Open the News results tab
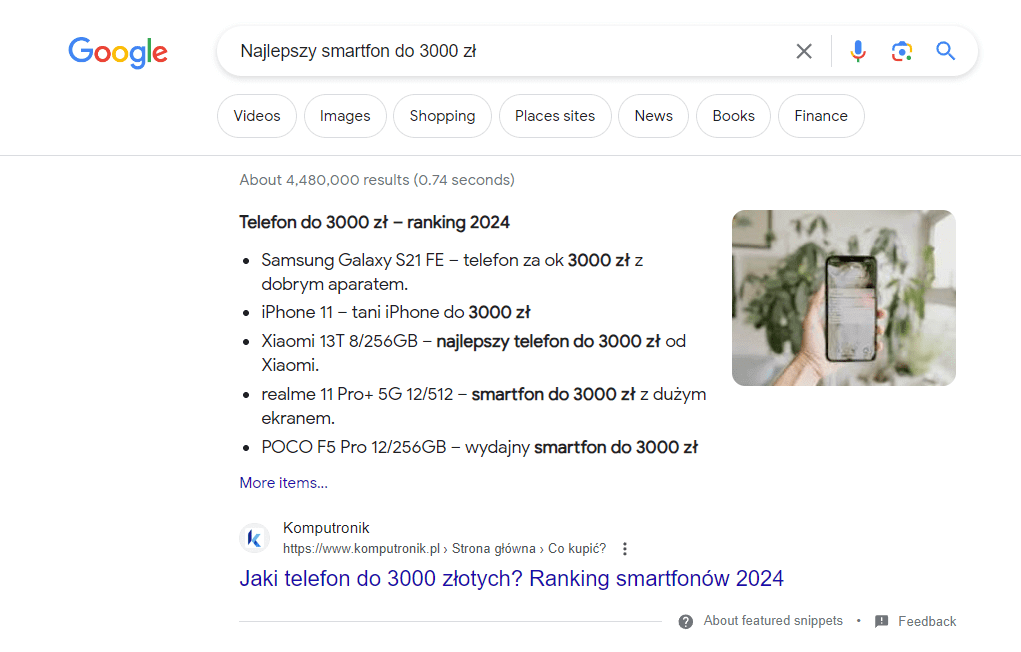 pos(653,116)
